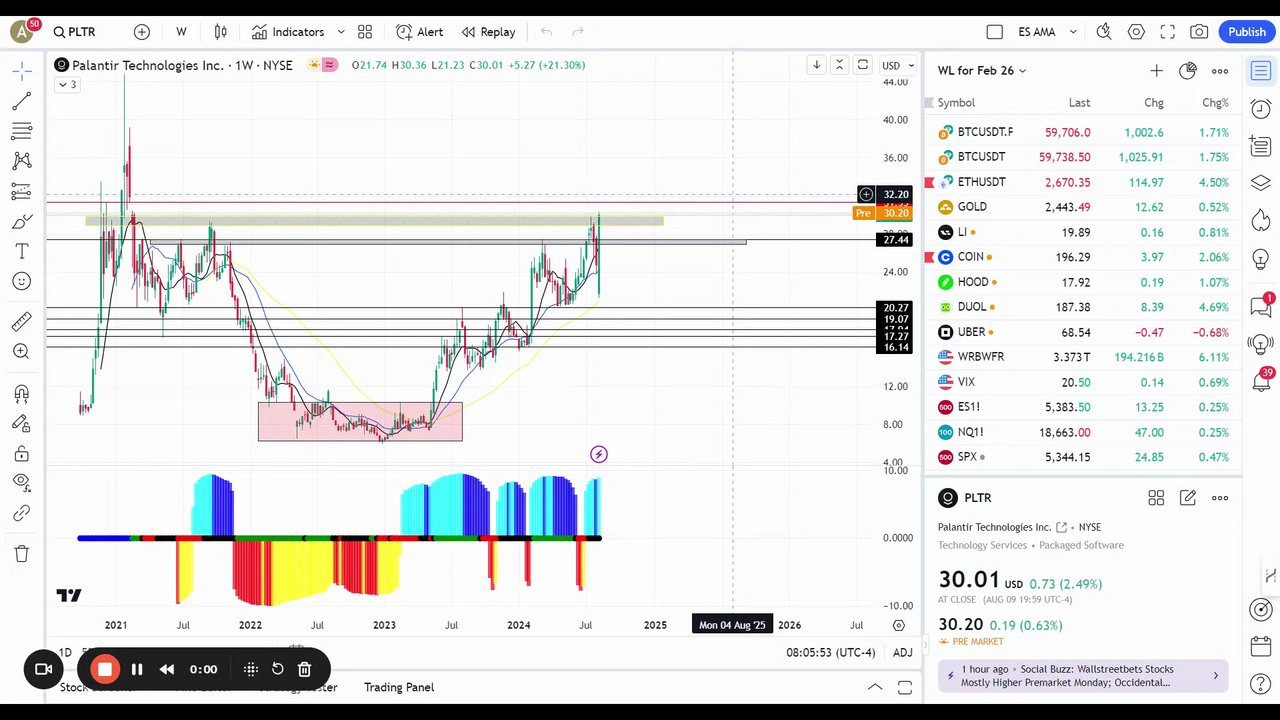Create an Alert

tap(419, 32)
